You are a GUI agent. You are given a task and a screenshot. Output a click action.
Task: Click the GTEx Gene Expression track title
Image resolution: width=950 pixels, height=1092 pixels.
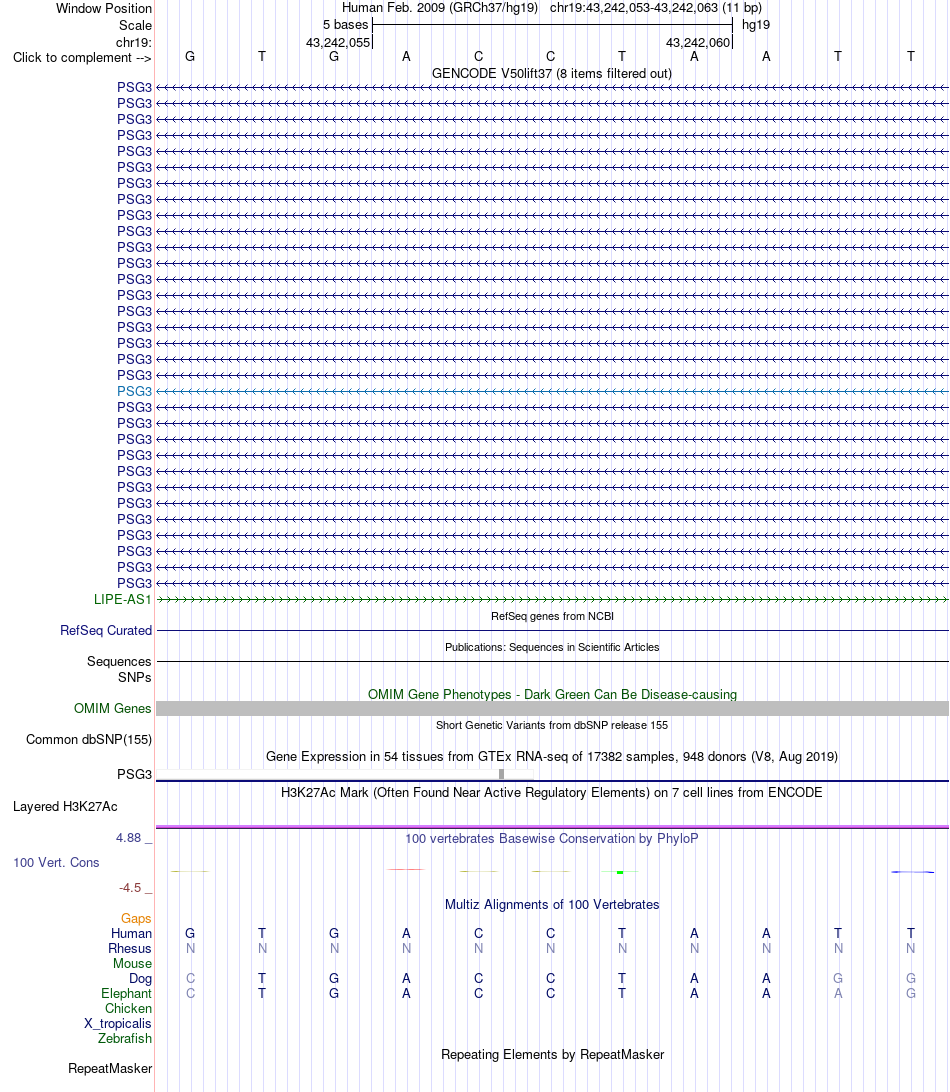pos(552,756)
